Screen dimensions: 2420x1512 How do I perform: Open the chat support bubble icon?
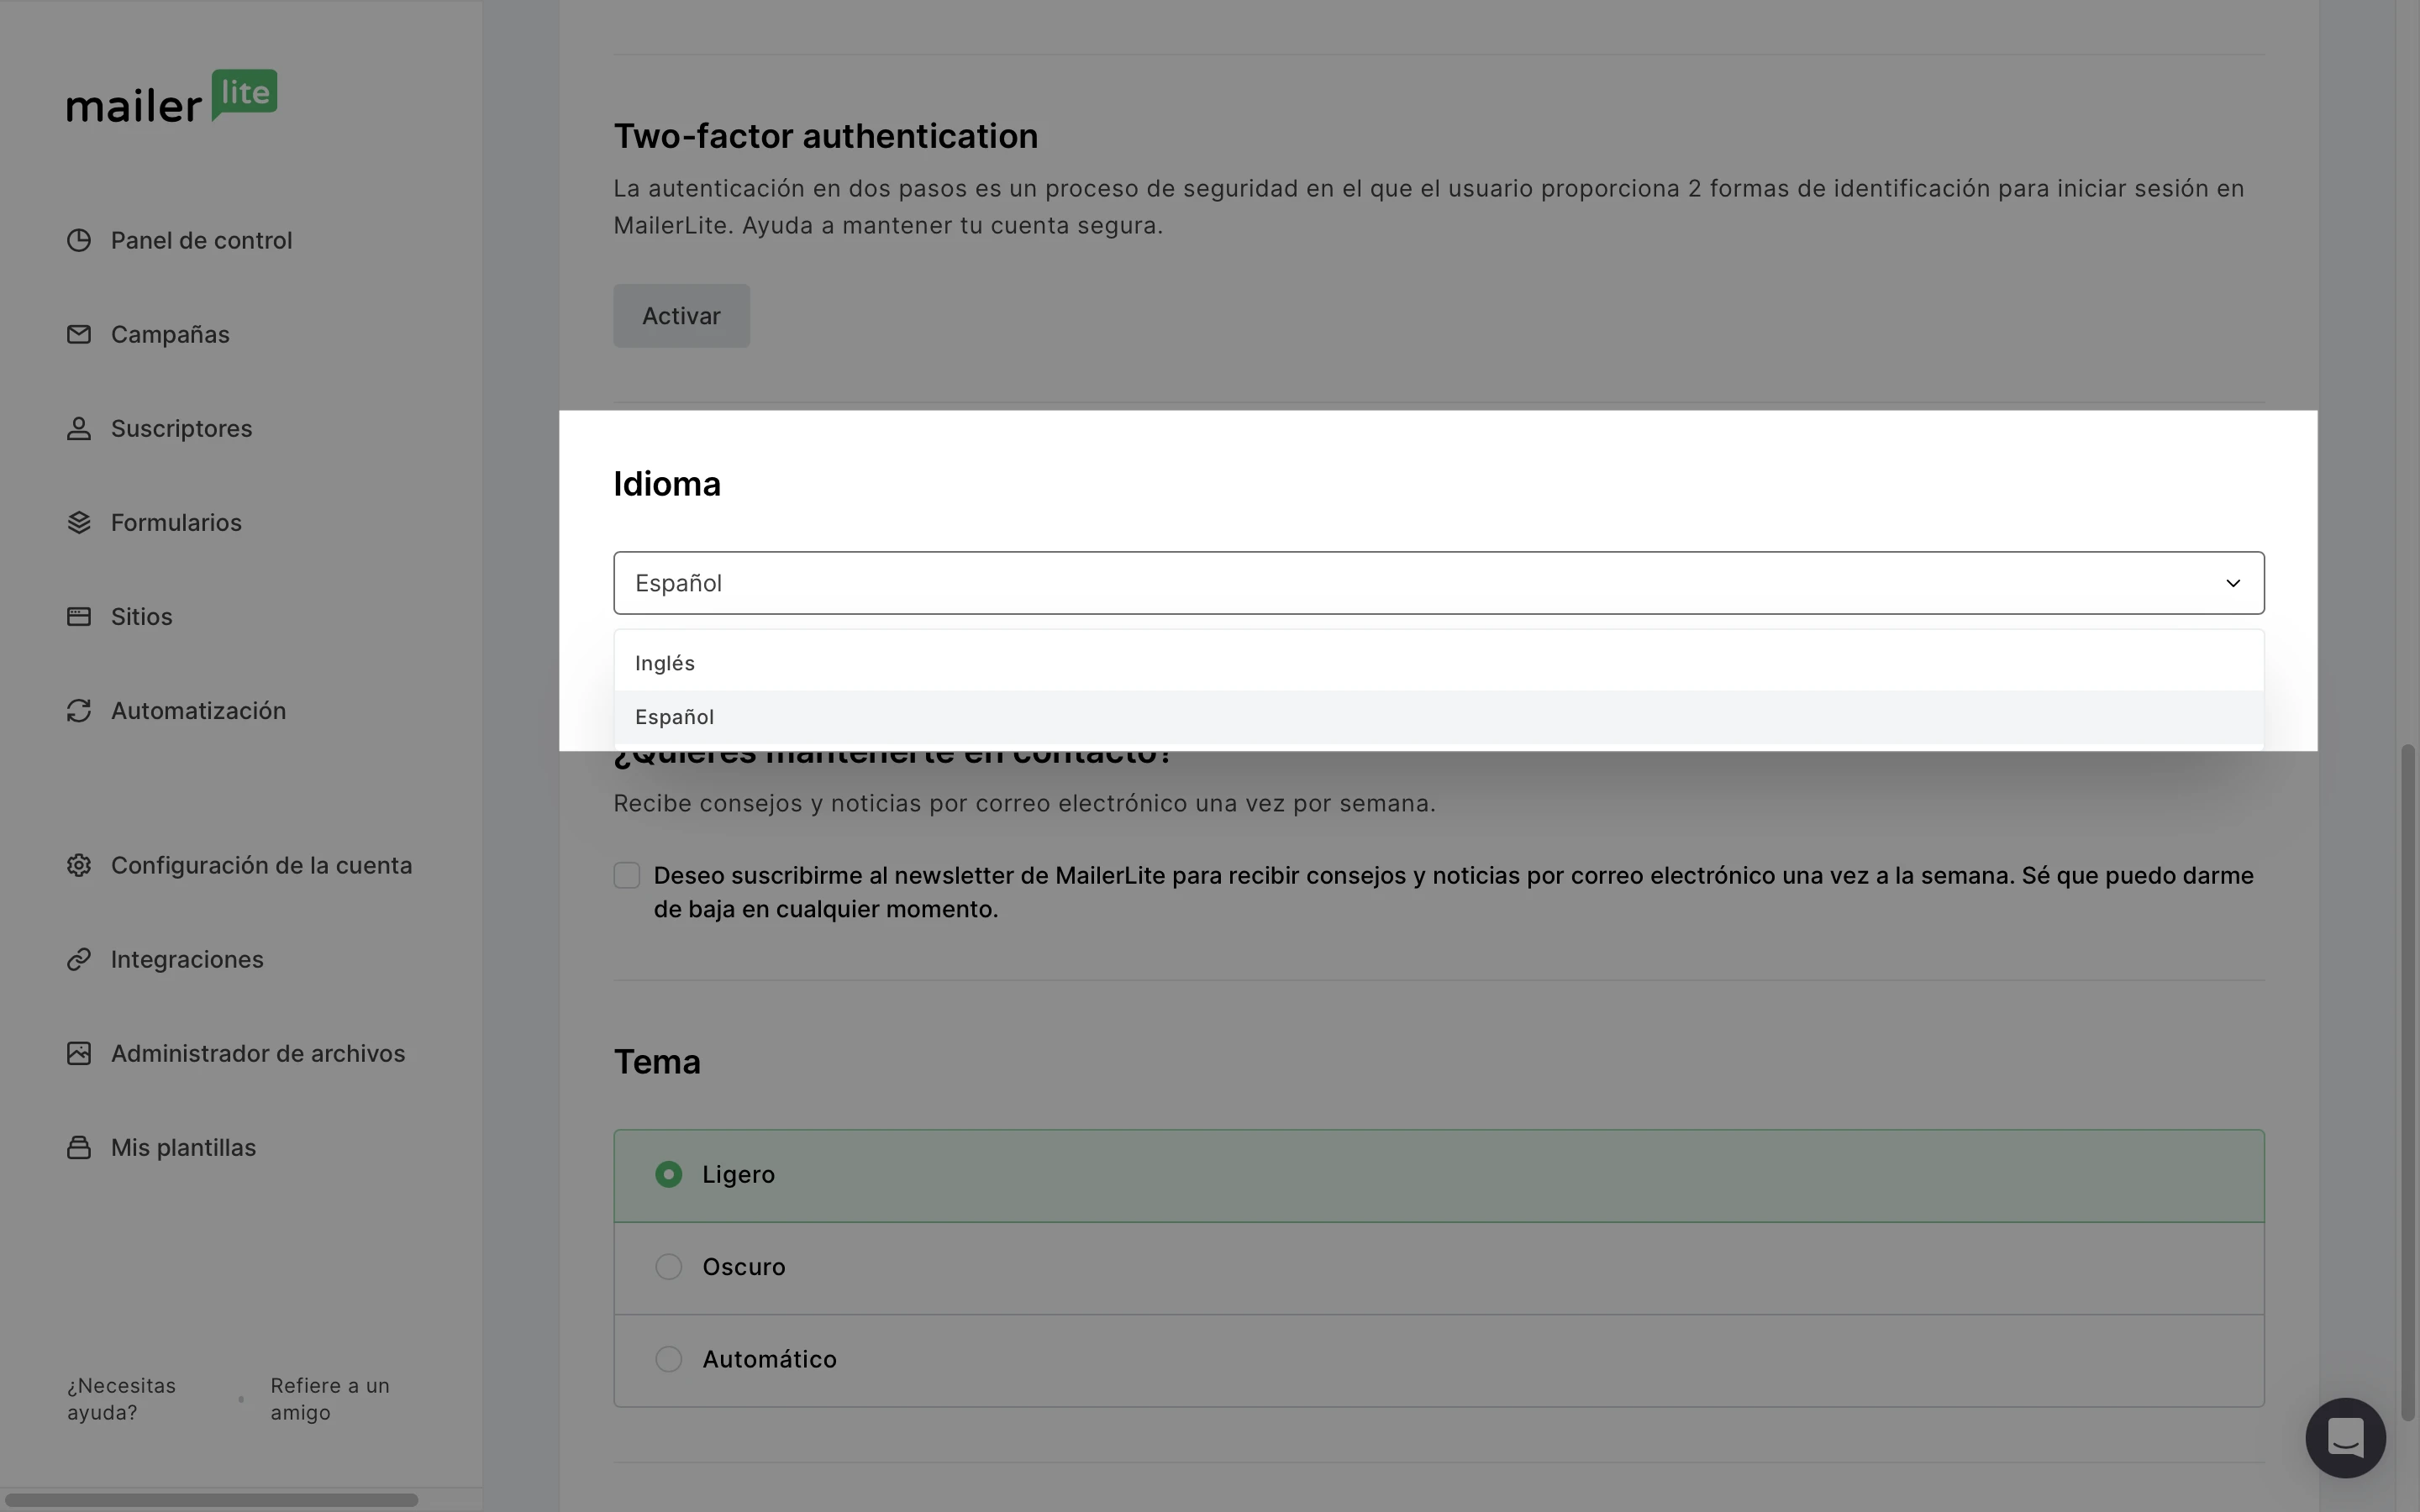coord(2345,1438)
